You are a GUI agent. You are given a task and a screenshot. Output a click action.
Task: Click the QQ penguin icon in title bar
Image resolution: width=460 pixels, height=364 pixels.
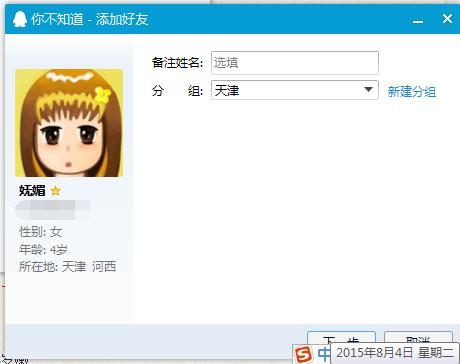pos(20,19)
